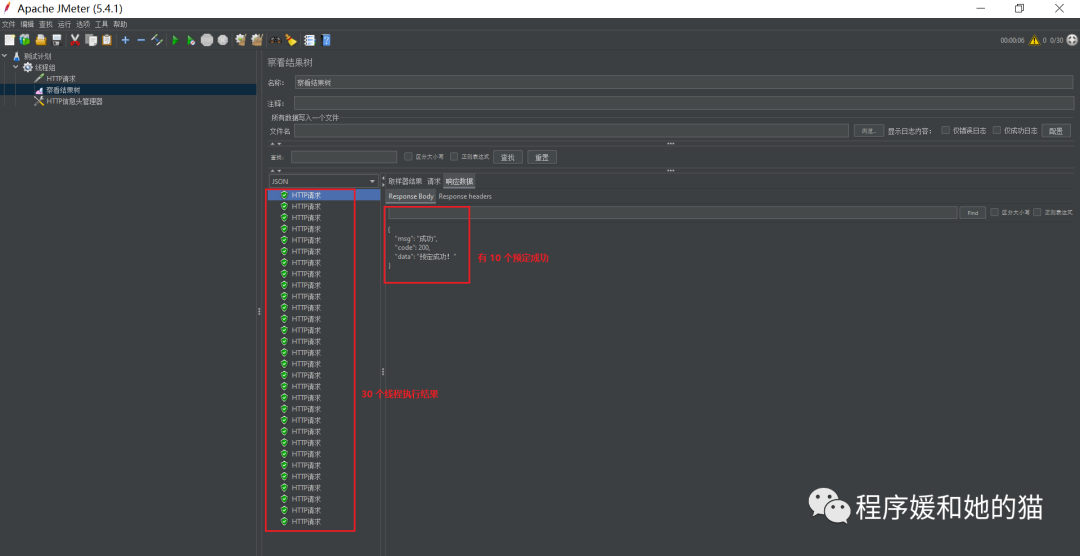This screenshot has width=1080, height=556.
Task: Start the test with green play icon
Action: point(175,40)
